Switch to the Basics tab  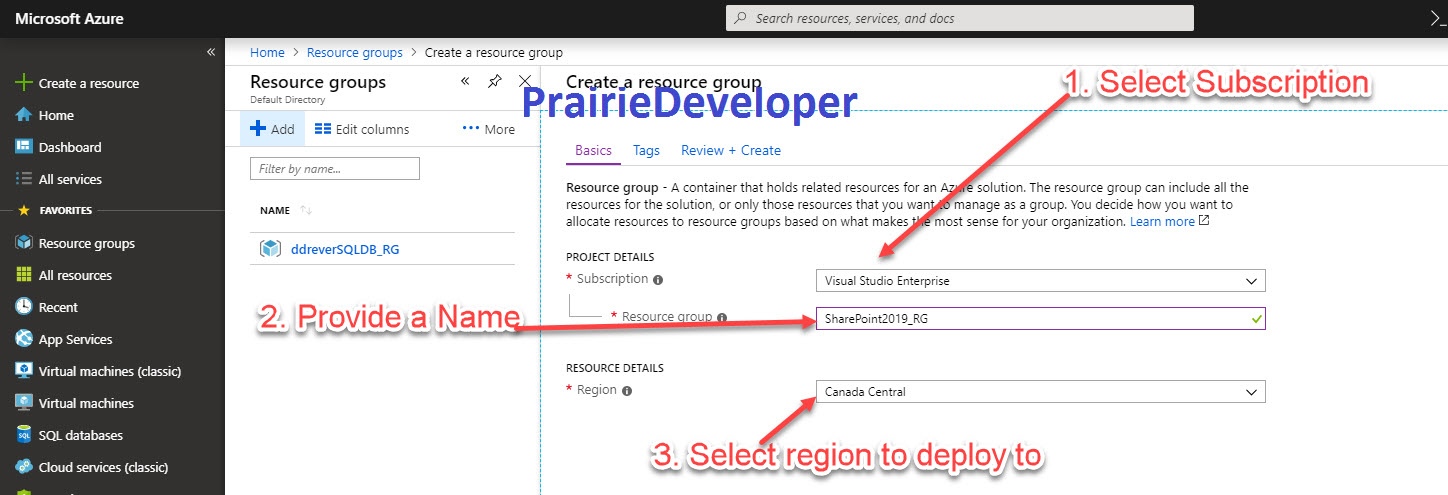point(593,150)
